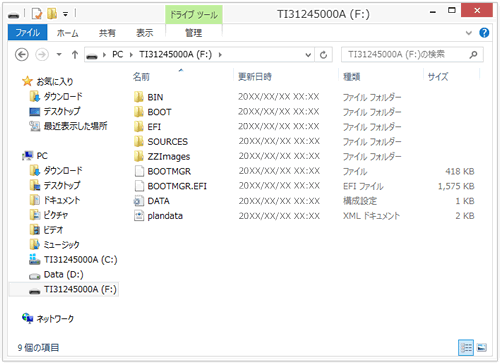Open the recent locations dropdown arrow
Screen dimensions: 500x363
59,54
